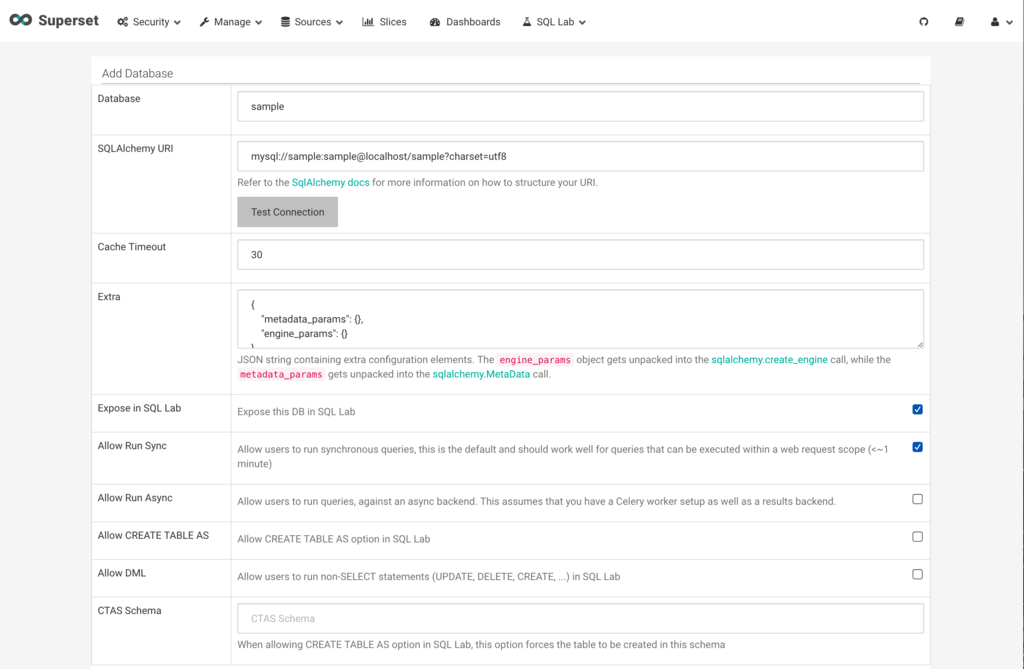Click the 'Add Database' heading text
The image size is (1024, 669).
137,73
